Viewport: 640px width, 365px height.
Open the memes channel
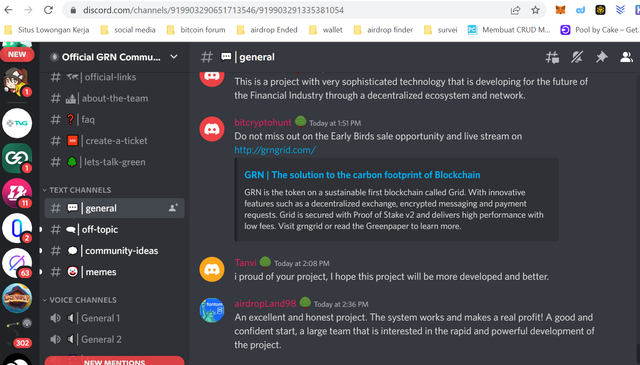pos(114,272)
